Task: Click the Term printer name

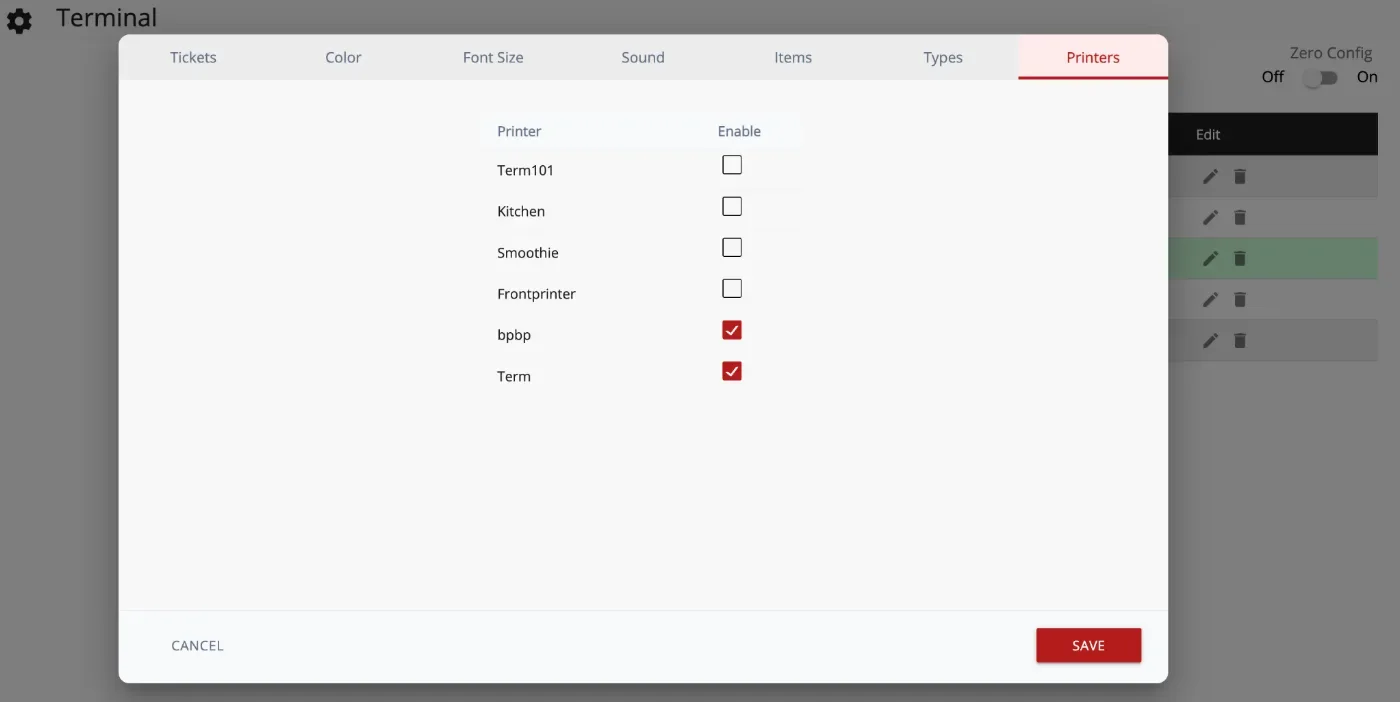Action: tap(513, 376)
